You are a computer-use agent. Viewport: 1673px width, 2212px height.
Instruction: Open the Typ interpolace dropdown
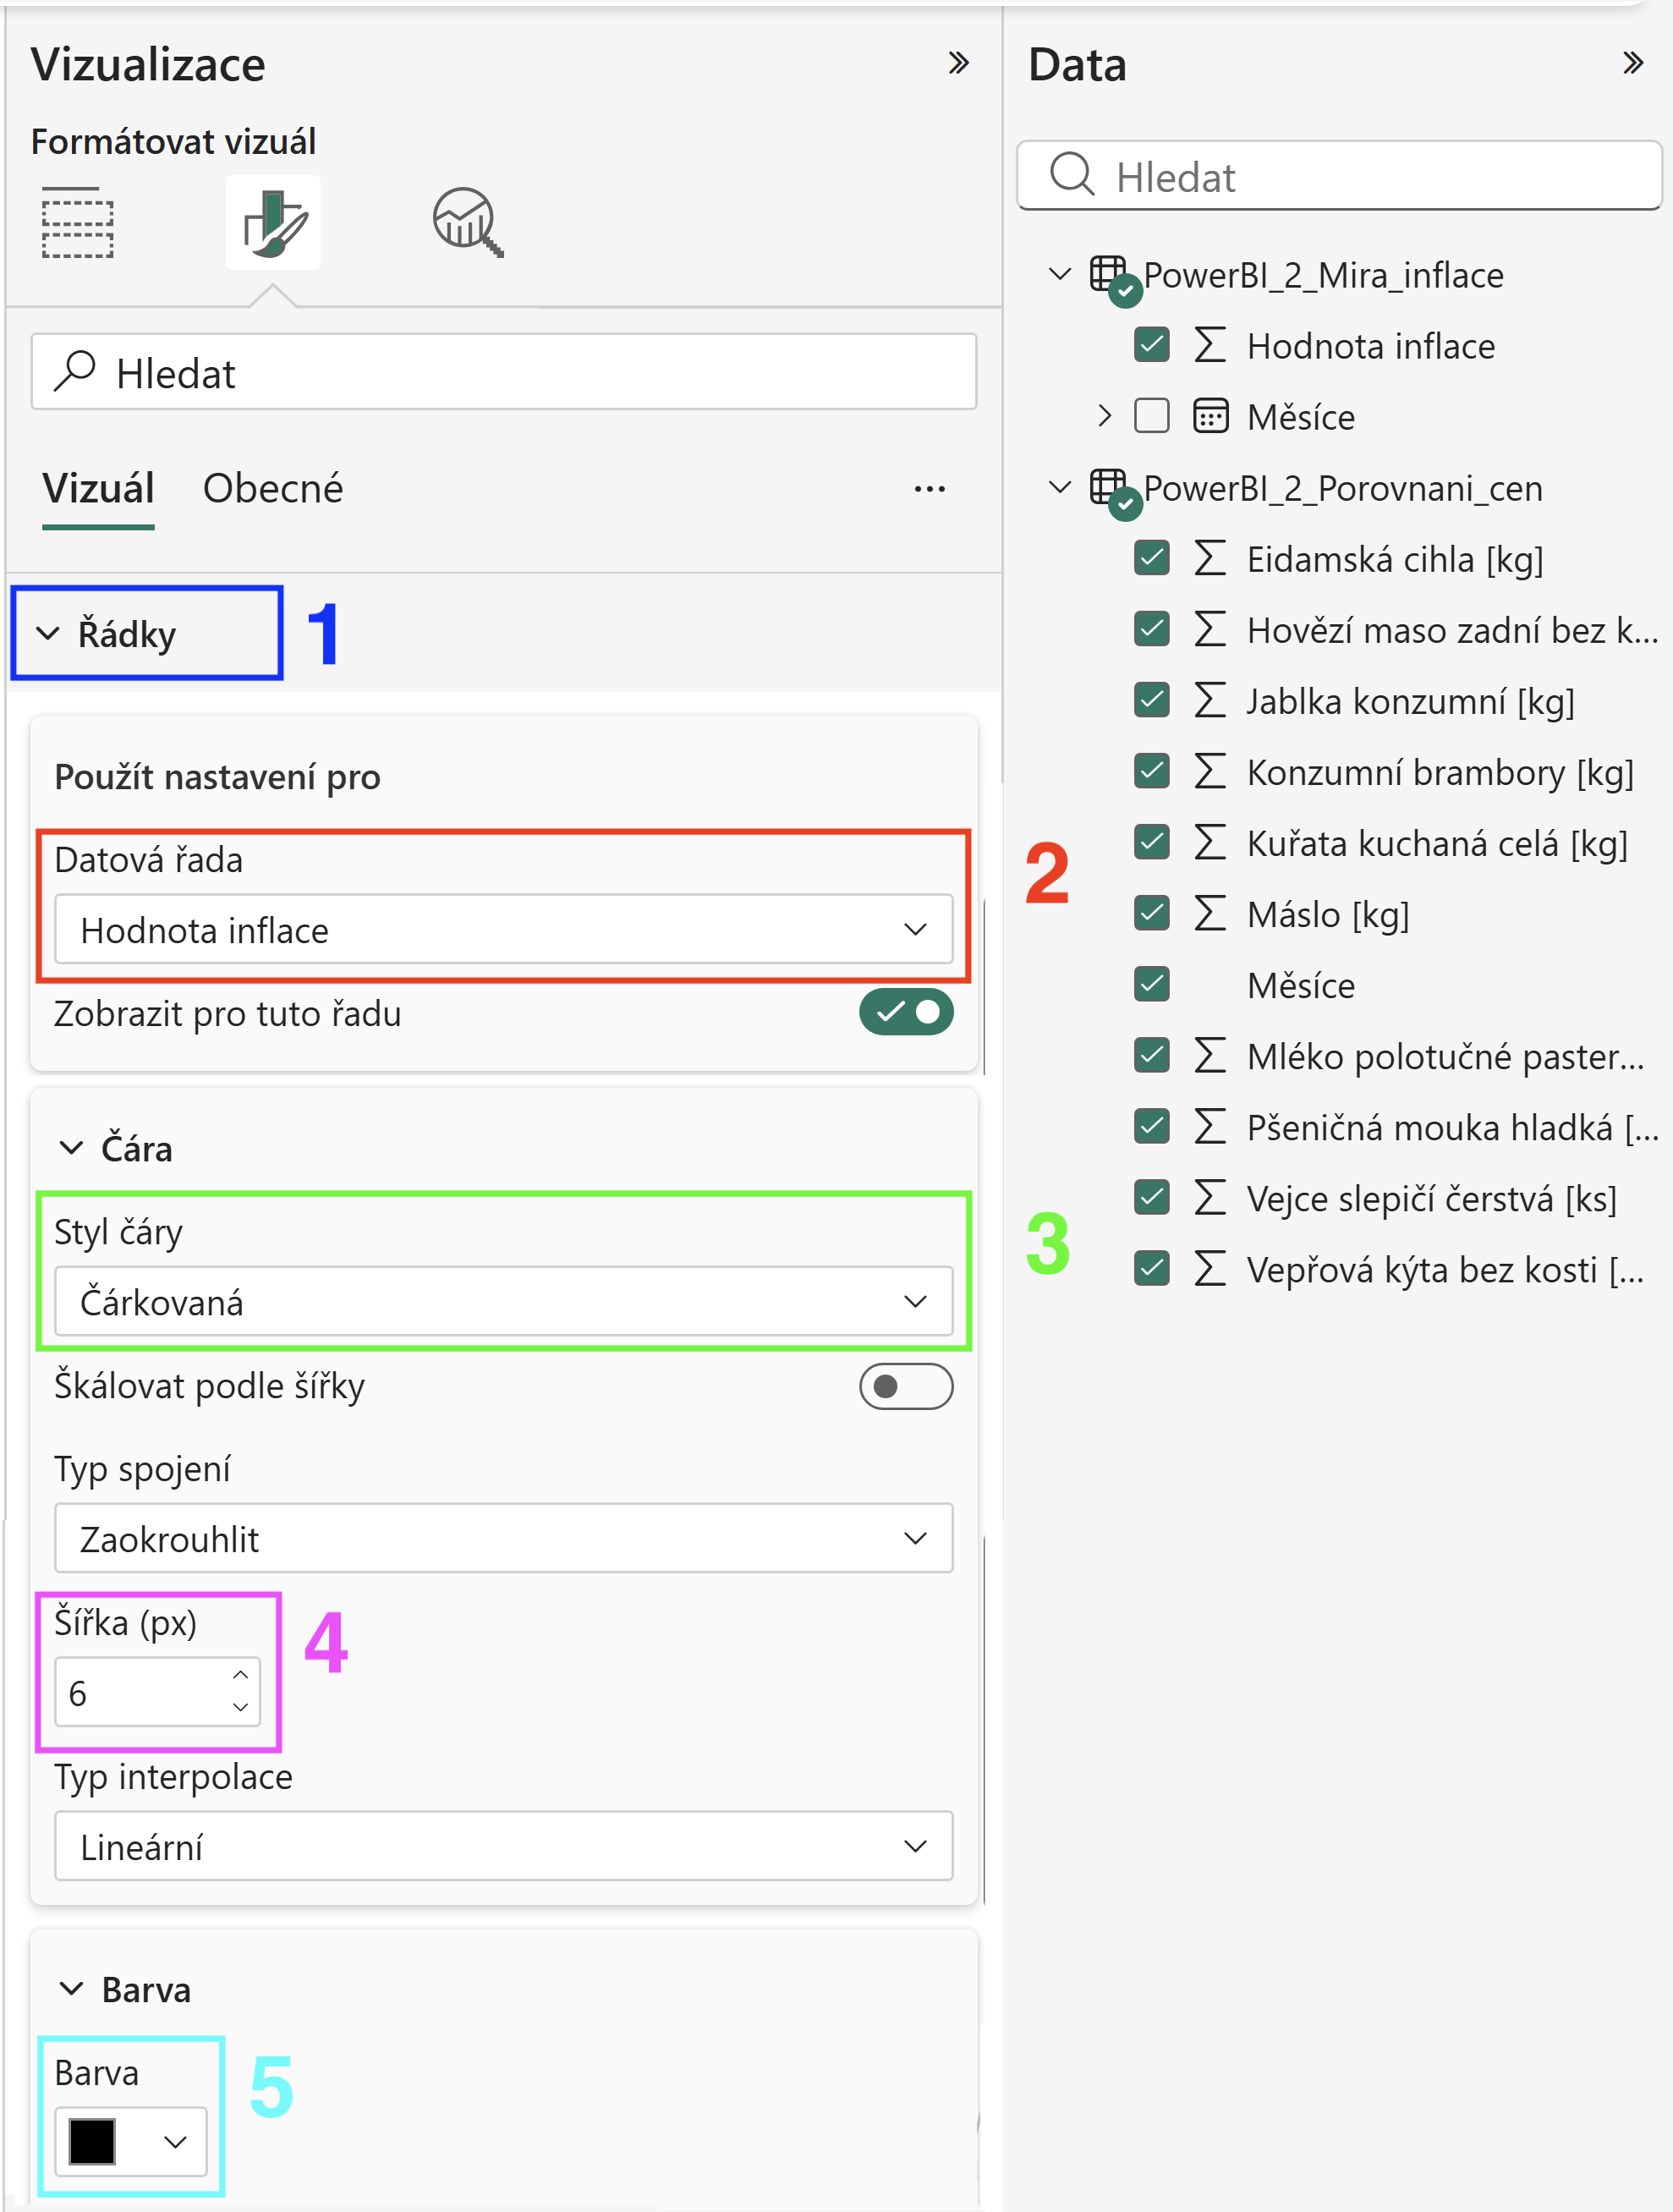click(503, 1846)
